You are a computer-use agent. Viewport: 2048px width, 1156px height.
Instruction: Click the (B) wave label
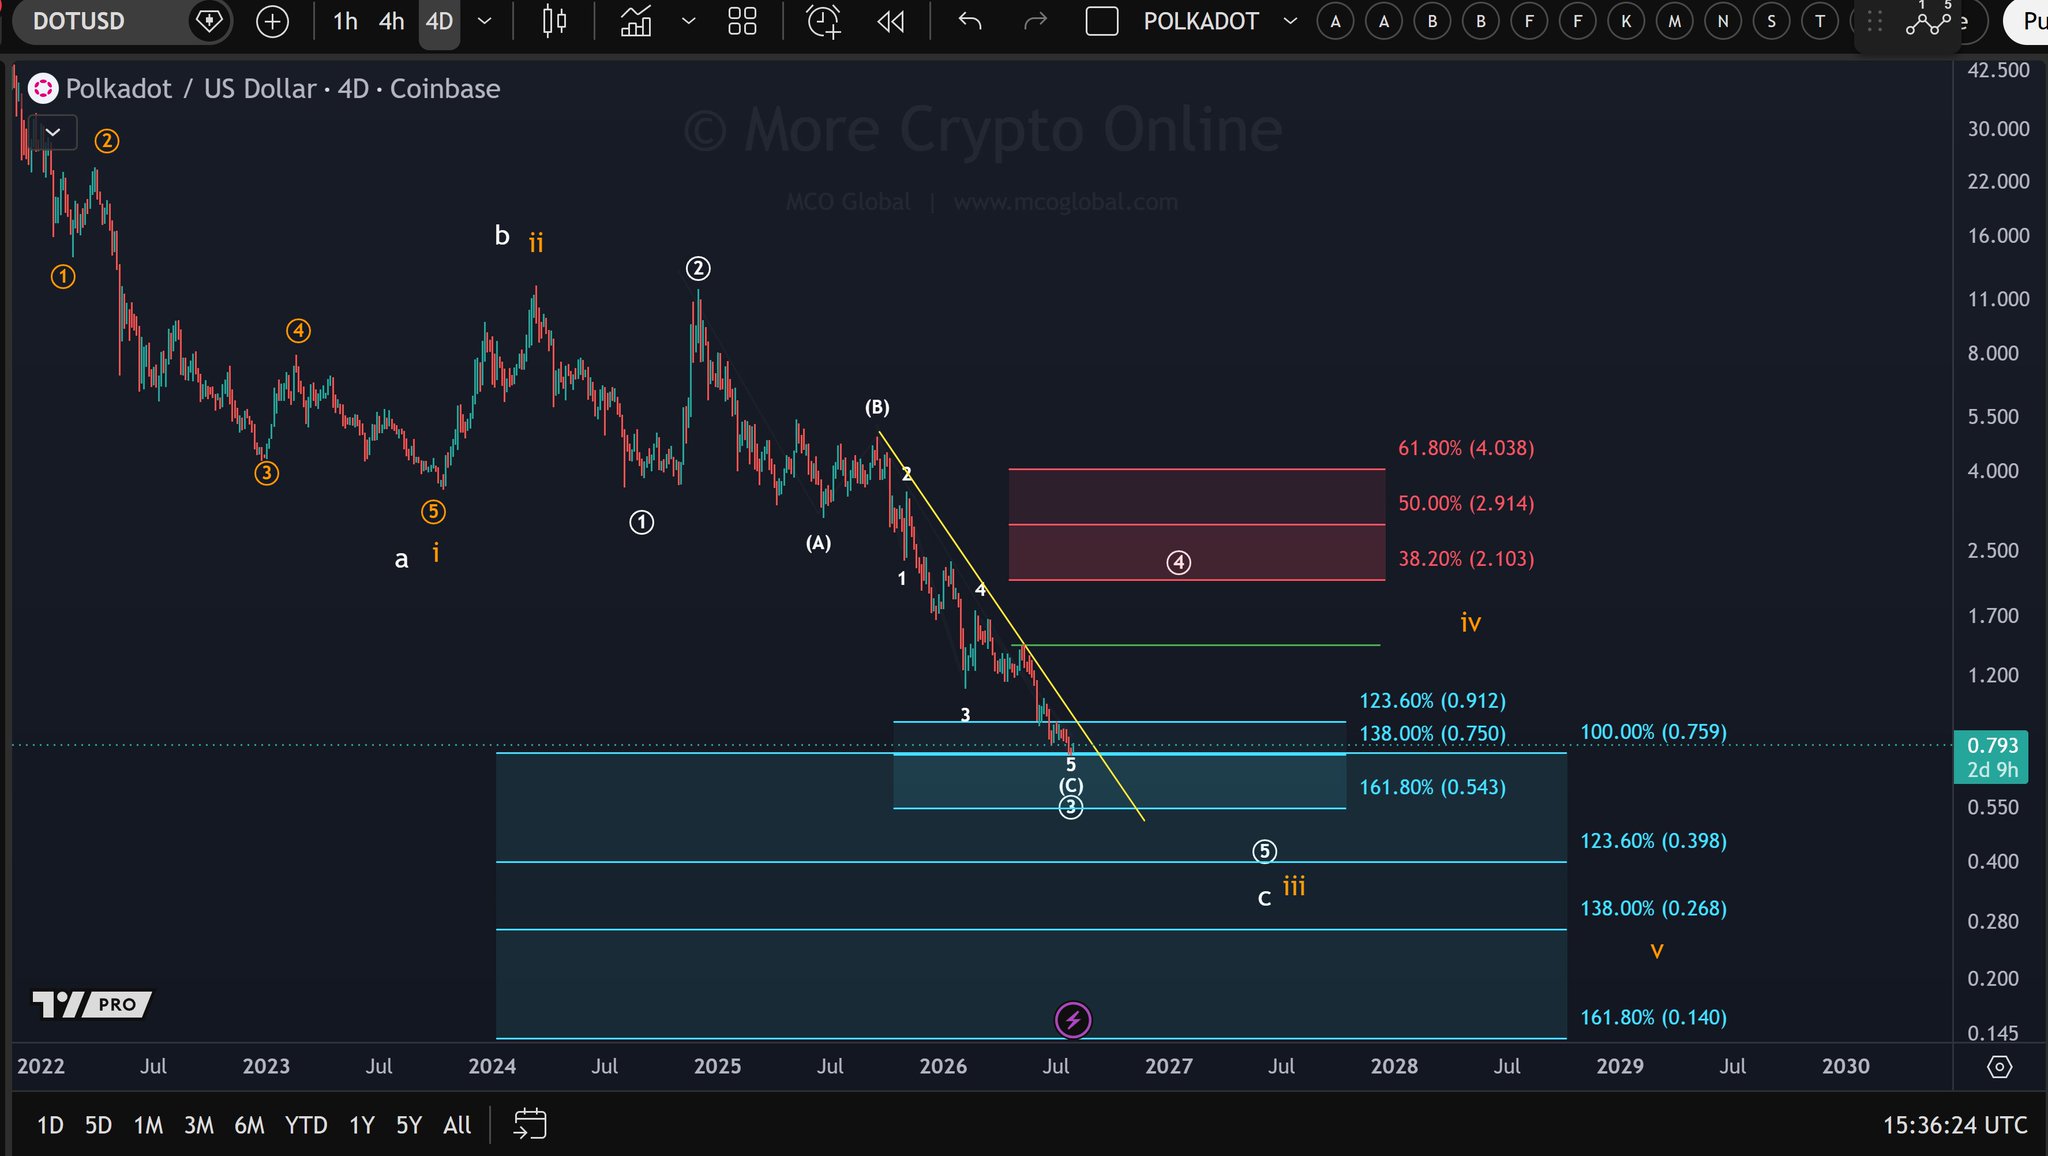point(877,407)
